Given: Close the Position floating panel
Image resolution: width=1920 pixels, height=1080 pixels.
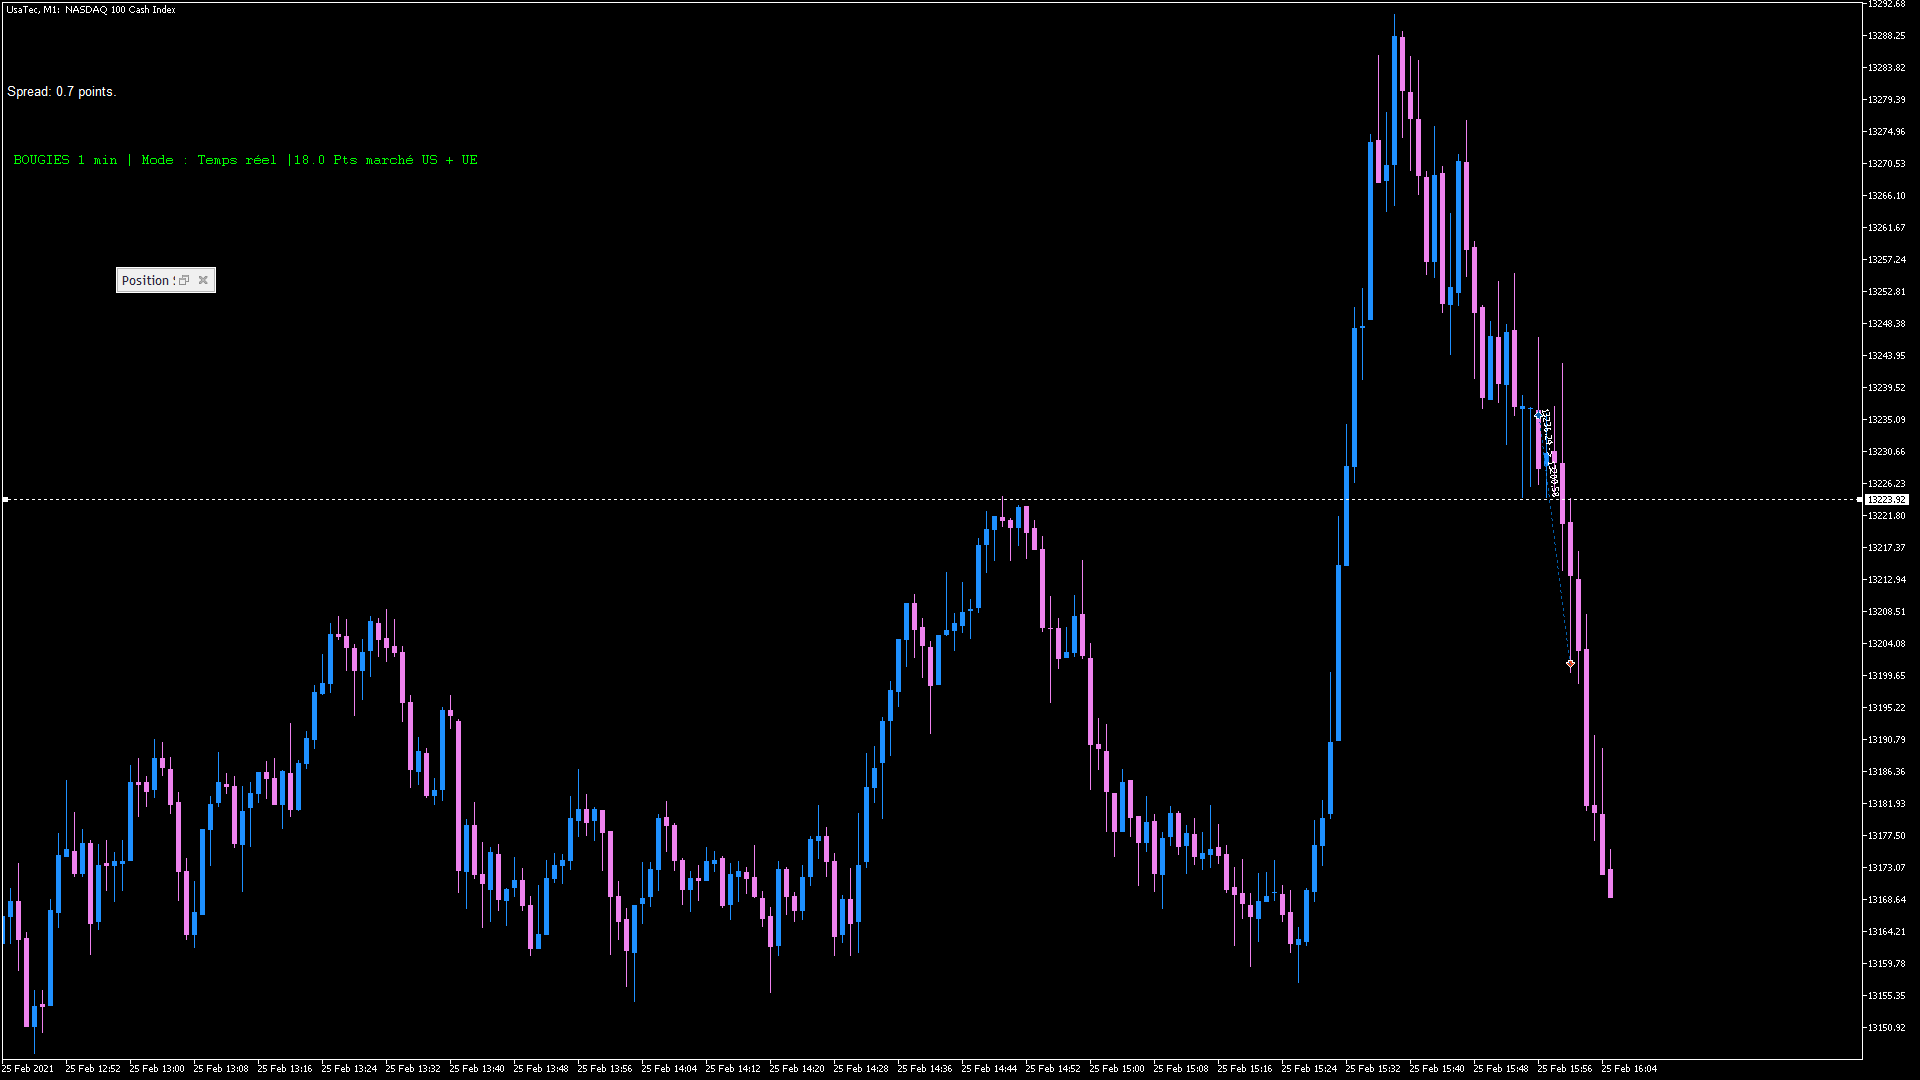Looking at the screenshot, I should [x=203, y=280].
